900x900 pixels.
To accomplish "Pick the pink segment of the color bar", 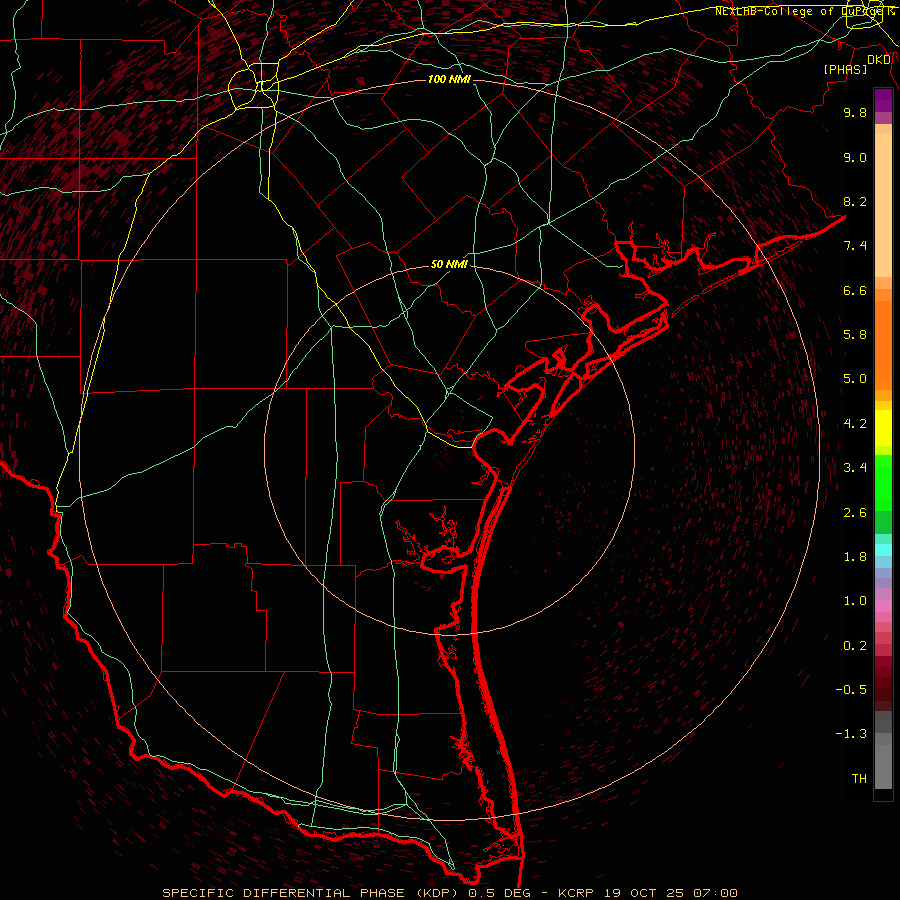I will [x=883, y=606].
